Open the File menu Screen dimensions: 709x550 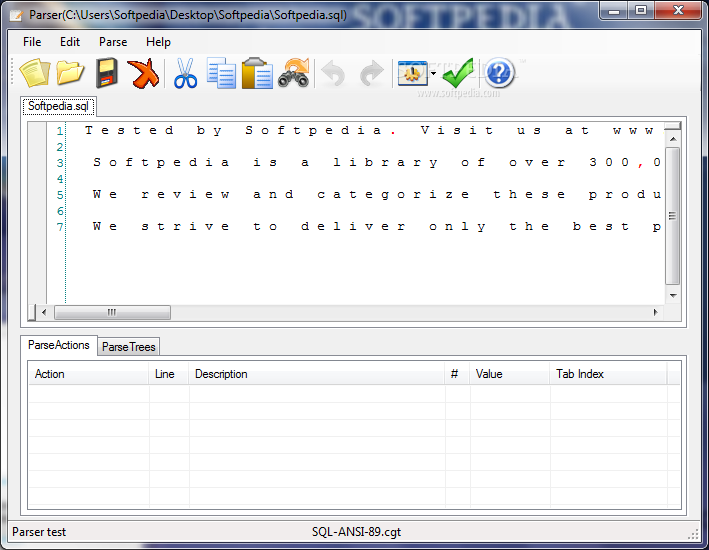pos(32,42)
